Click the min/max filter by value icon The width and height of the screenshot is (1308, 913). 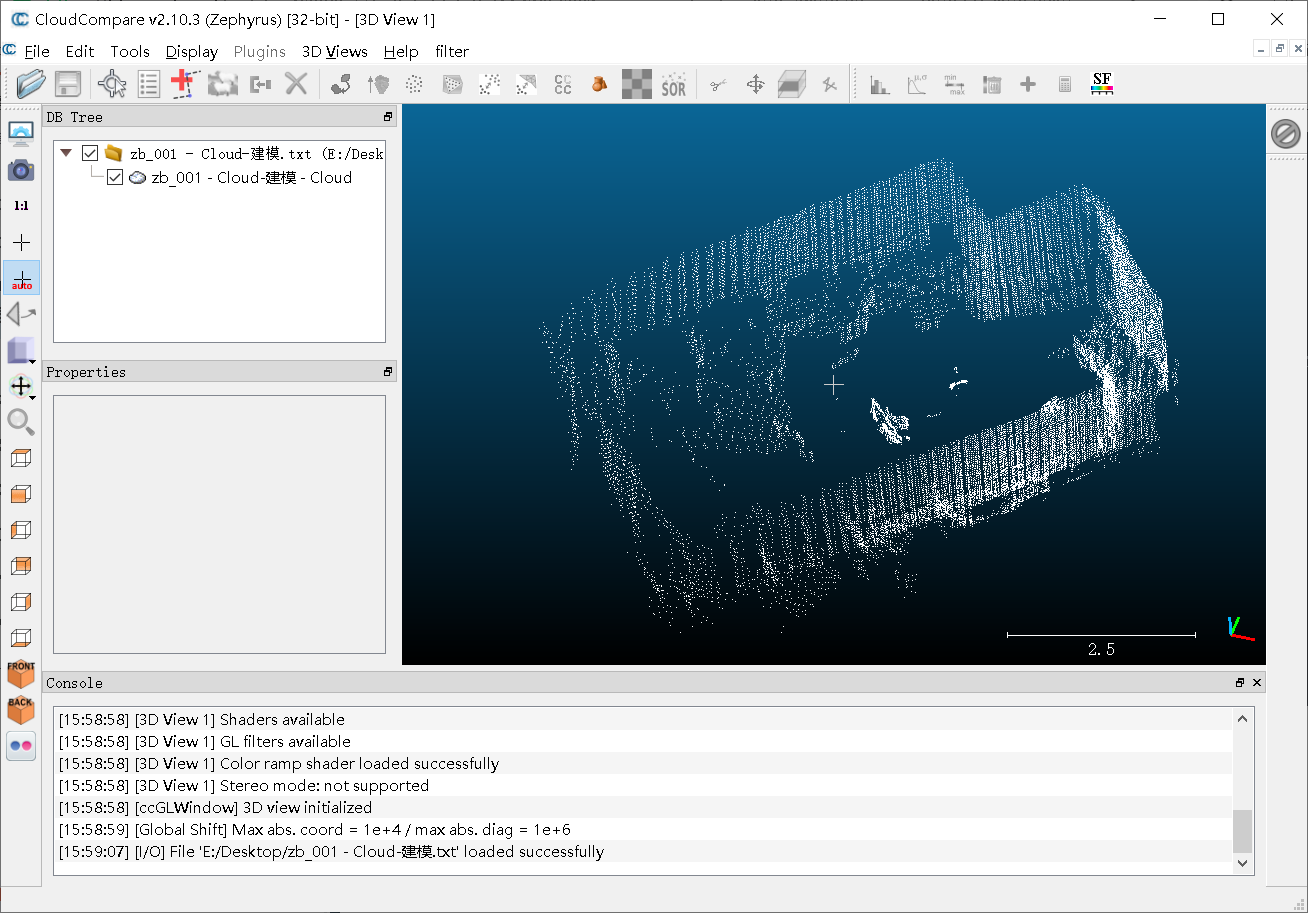954,85
